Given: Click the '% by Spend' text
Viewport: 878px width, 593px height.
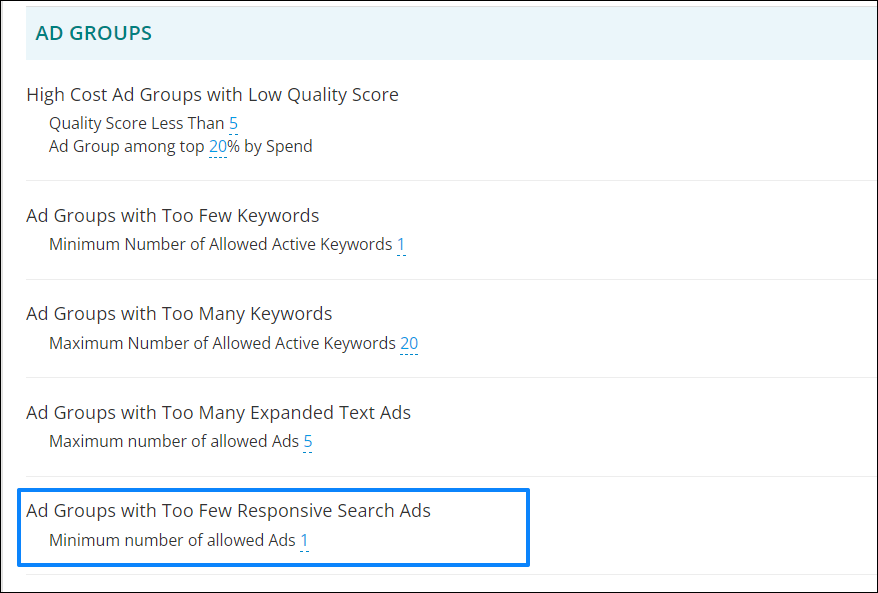Looking at the screenshot, I should pos(270,147).
